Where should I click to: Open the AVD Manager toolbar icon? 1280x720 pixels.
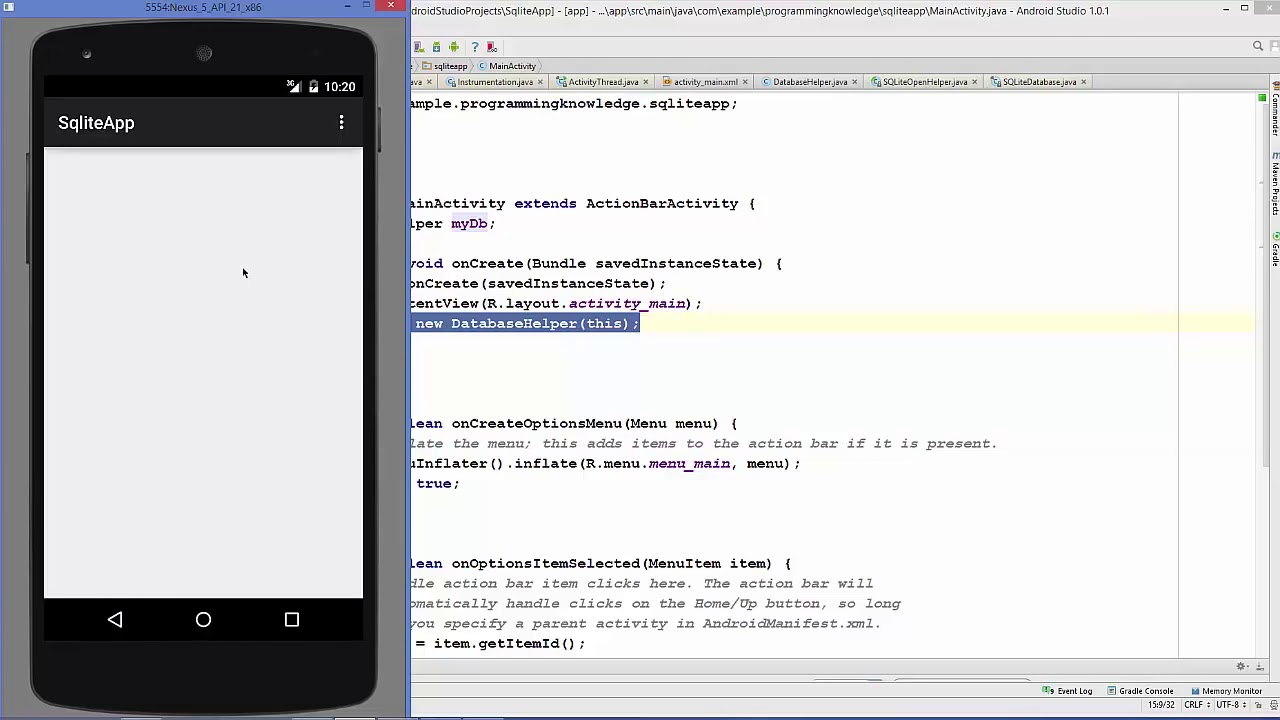[x=420, y=47]
